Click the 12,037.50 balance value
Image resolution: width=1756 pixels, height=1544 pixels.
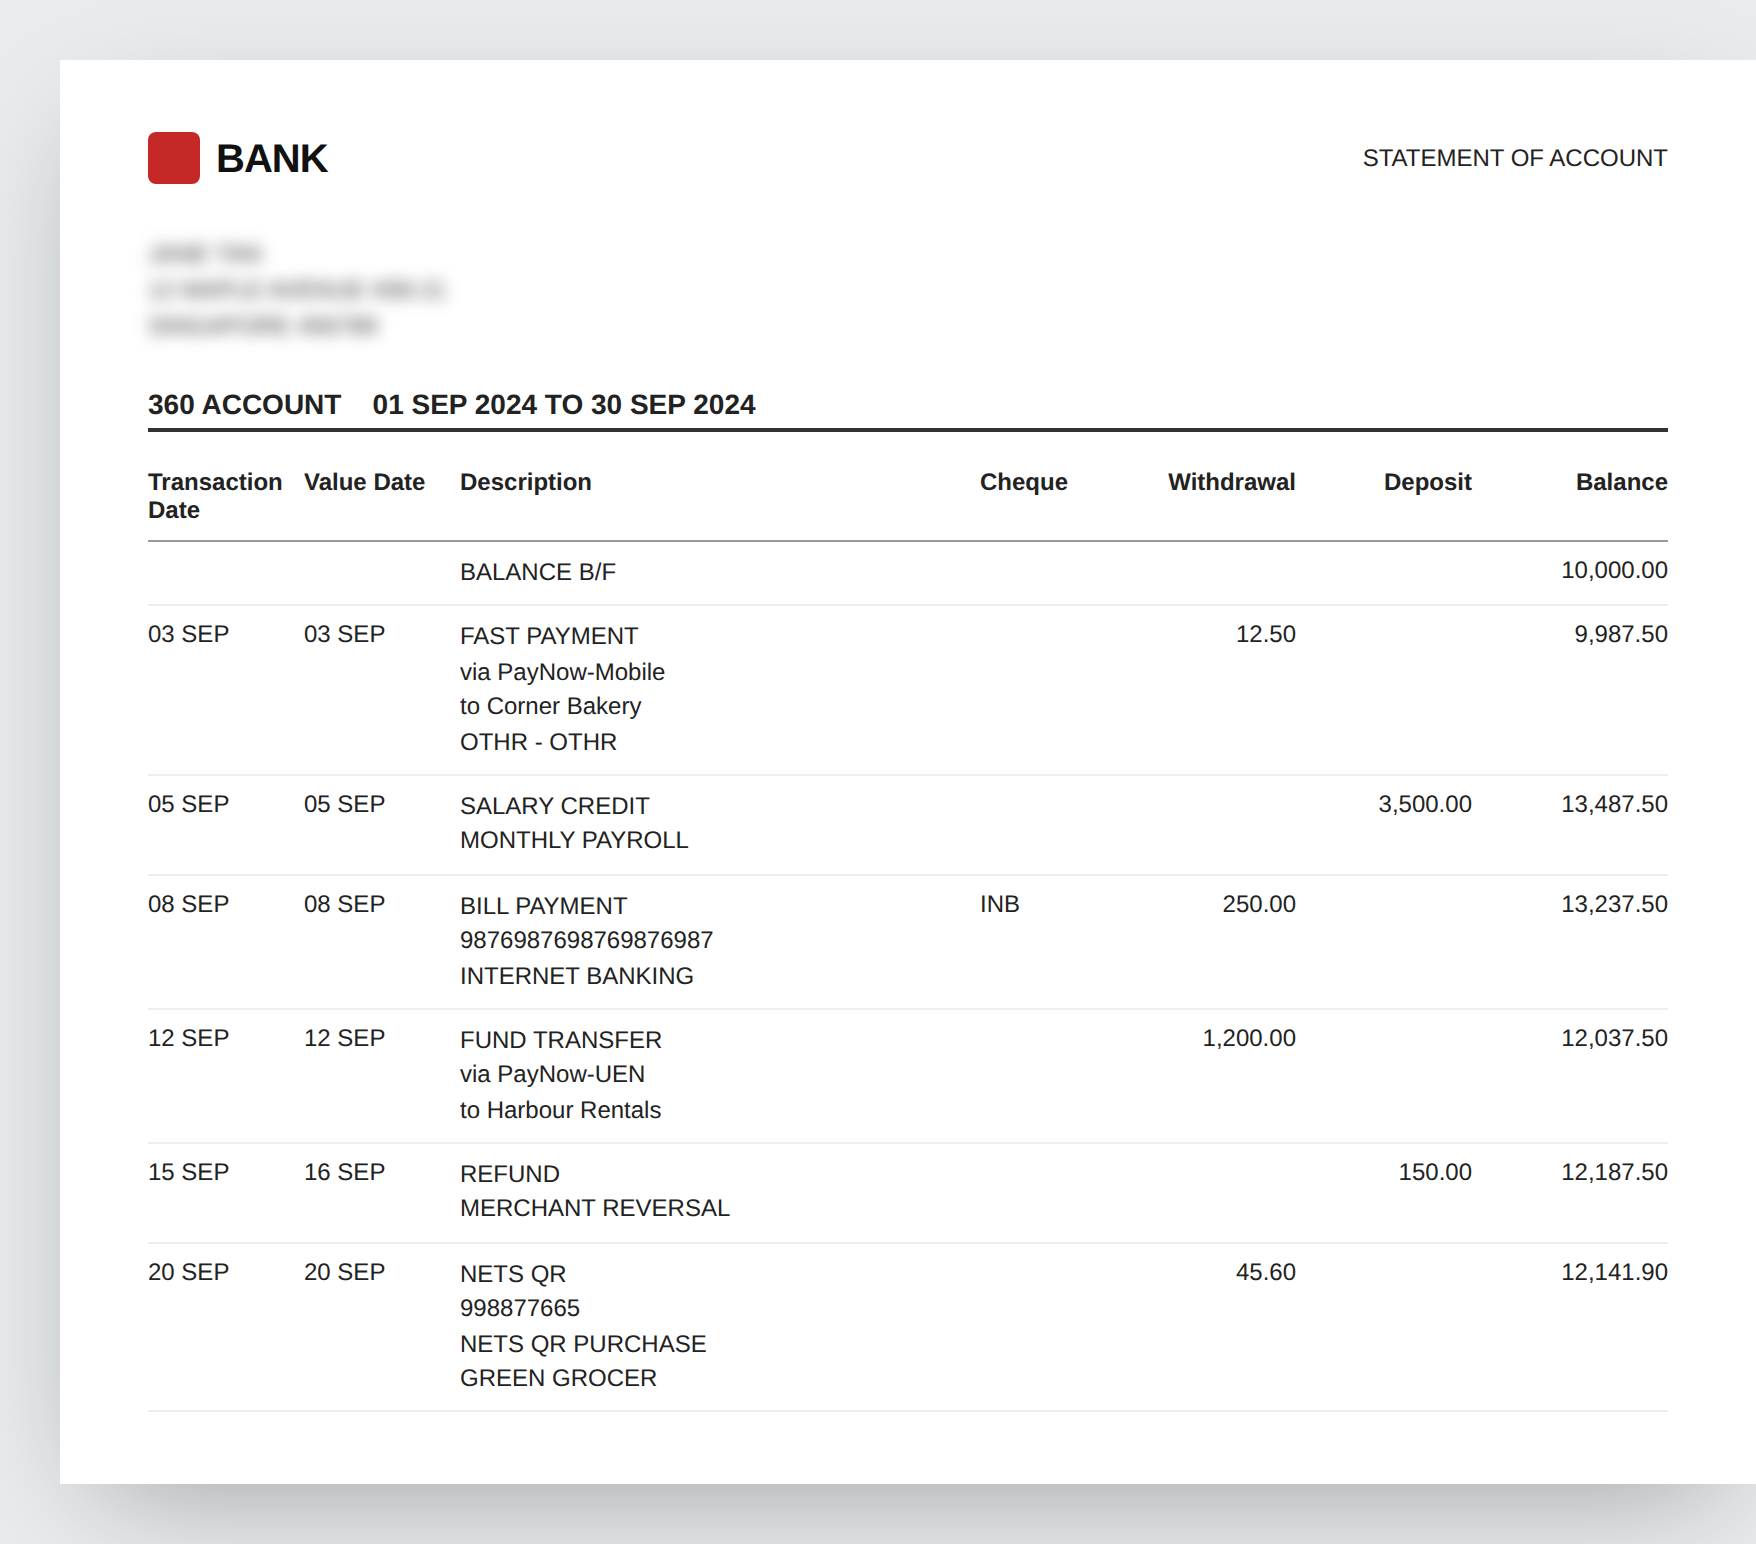point(1615,1038)
